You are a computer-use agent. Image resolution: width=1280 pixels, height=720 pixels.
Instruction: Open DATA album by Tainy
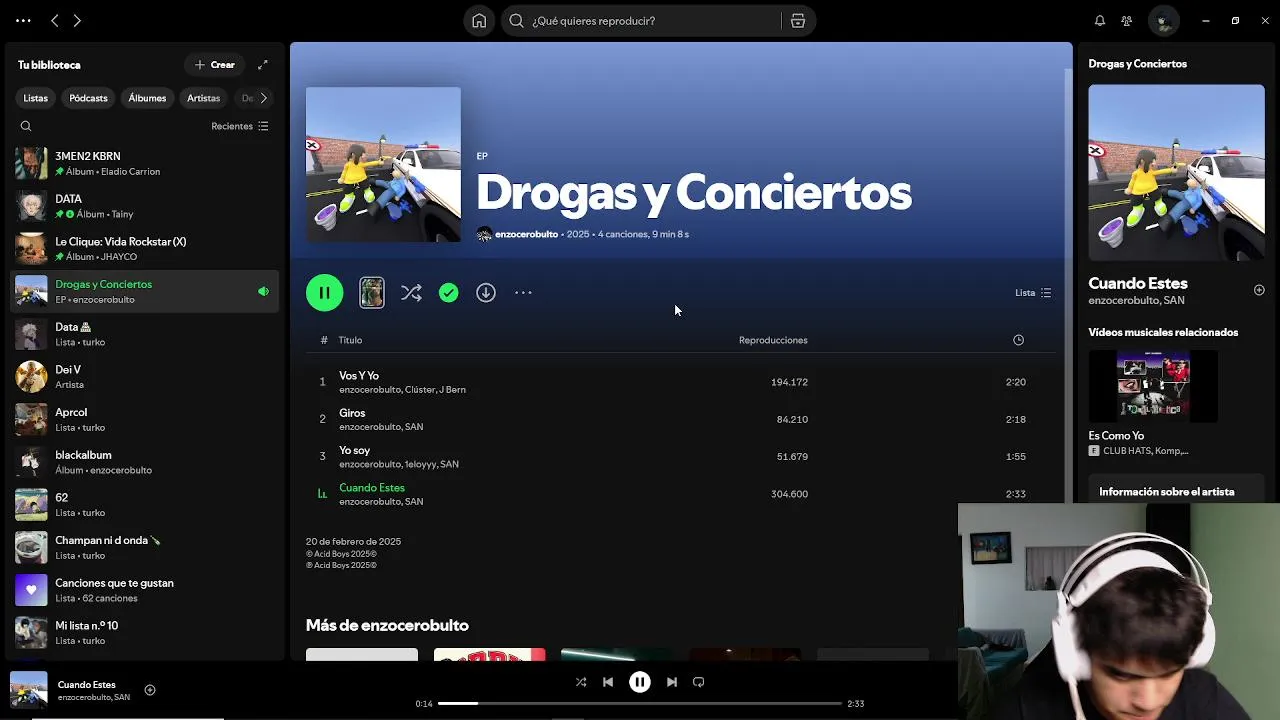point(145,206)
